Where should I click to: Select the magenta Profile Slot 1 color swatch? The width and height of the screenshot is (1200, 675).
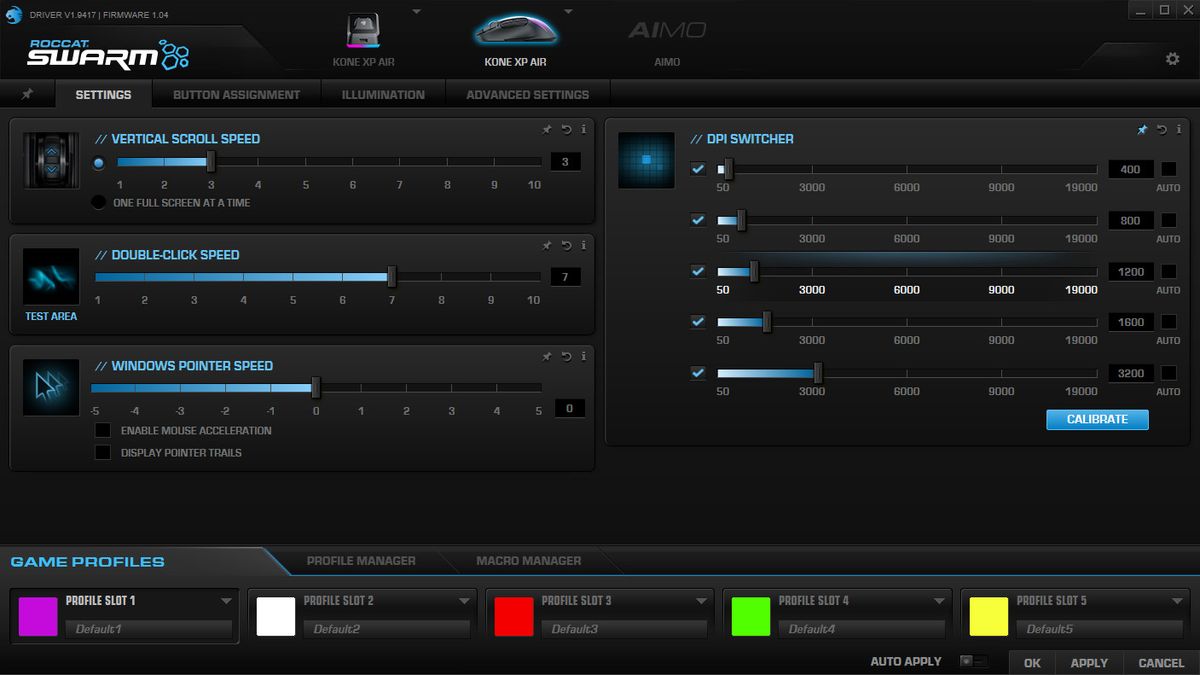[38, 617]
